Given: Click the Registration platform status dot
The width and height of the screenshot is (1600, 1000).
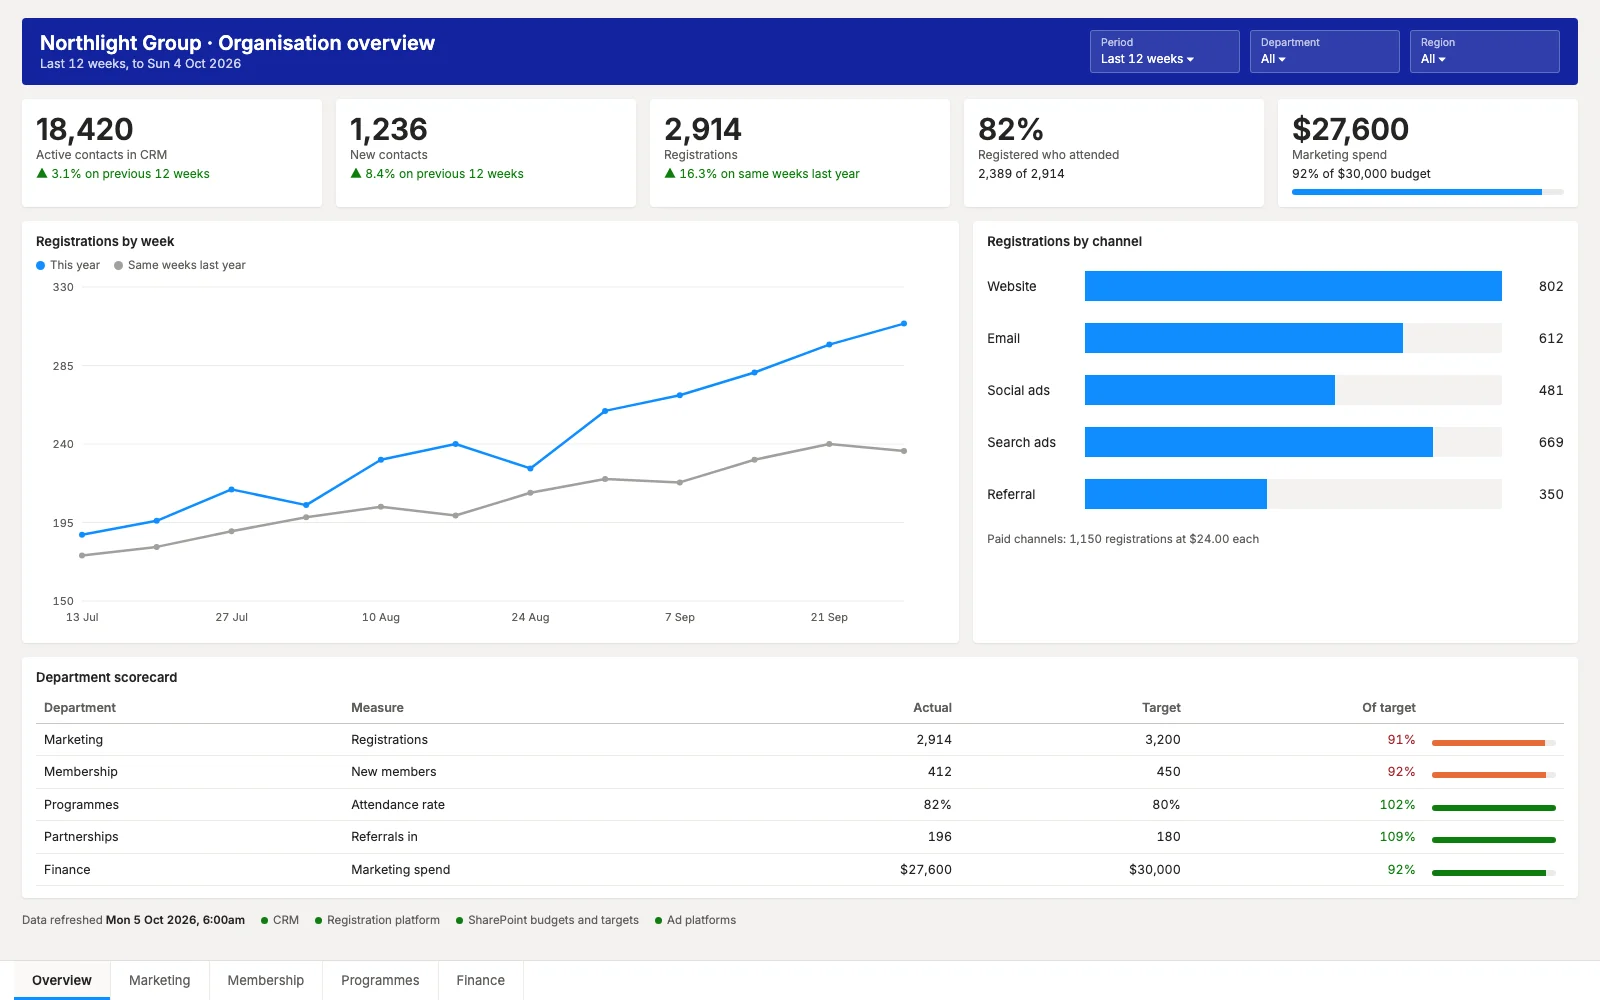Looking at the screenshot, I should click(318, 921).
